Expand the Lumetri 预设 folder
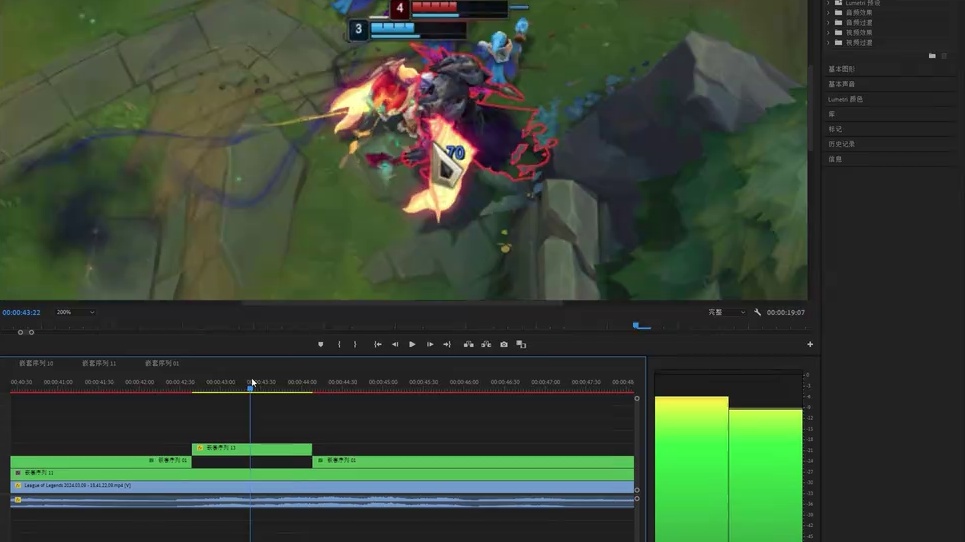Image resolution: width=965 pixels, height=542 pixels. (x=828, y=3)
